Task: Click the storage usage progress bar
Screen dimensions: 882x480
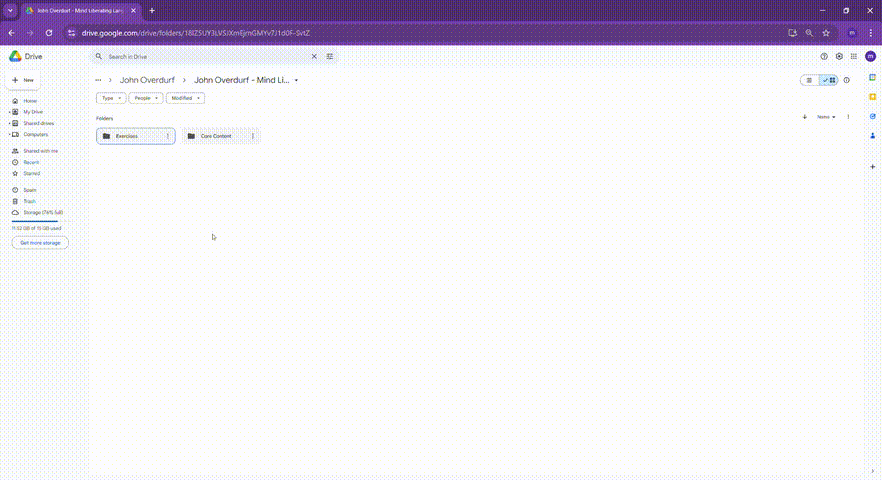Action: tap(40, 222)
